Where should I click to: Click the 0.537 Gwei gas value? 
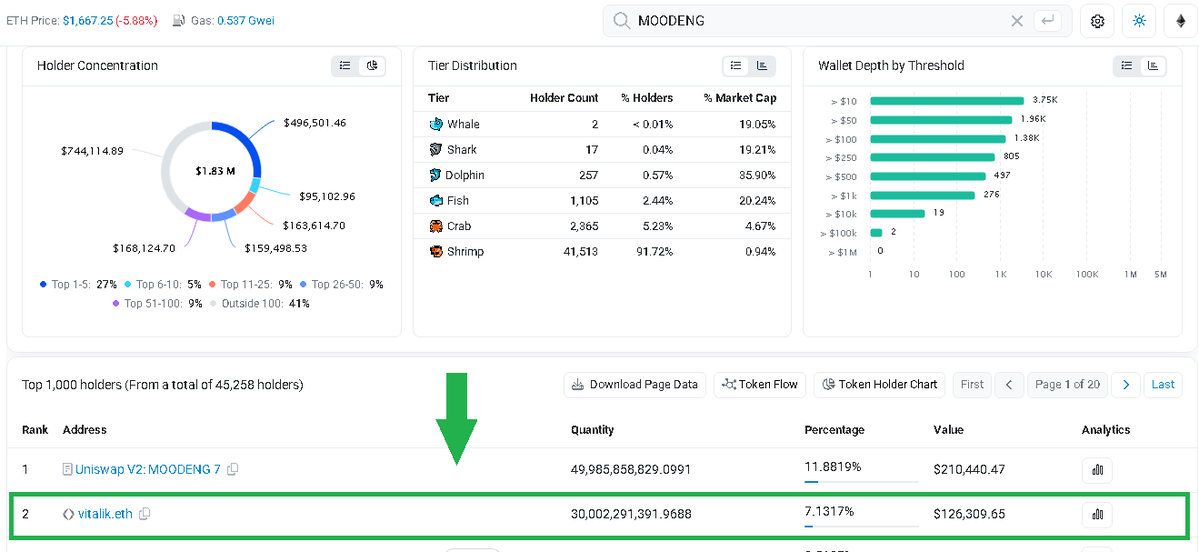click(x=245, y=21)
